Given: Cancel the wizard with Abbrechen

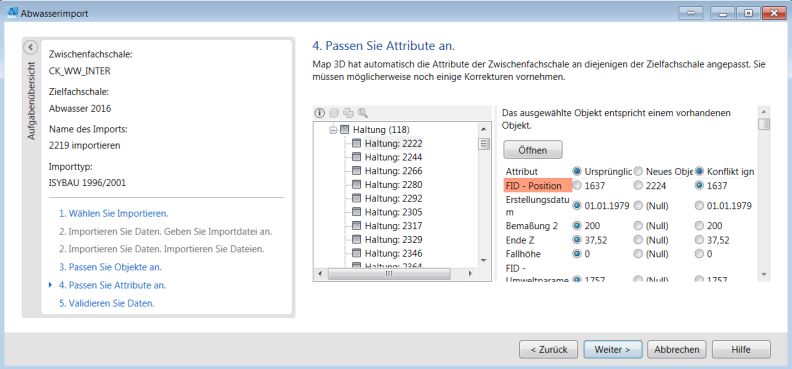Looking at the screenshot, I should pyautogui.click(x=677, y=349).
